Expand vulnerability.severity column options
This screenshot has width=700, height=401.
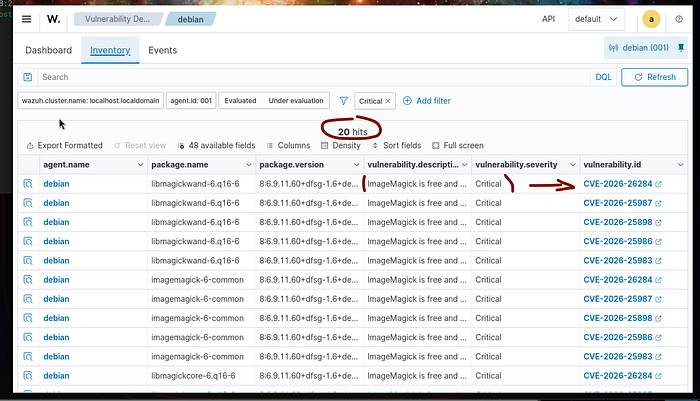click(x=573, y=165)
